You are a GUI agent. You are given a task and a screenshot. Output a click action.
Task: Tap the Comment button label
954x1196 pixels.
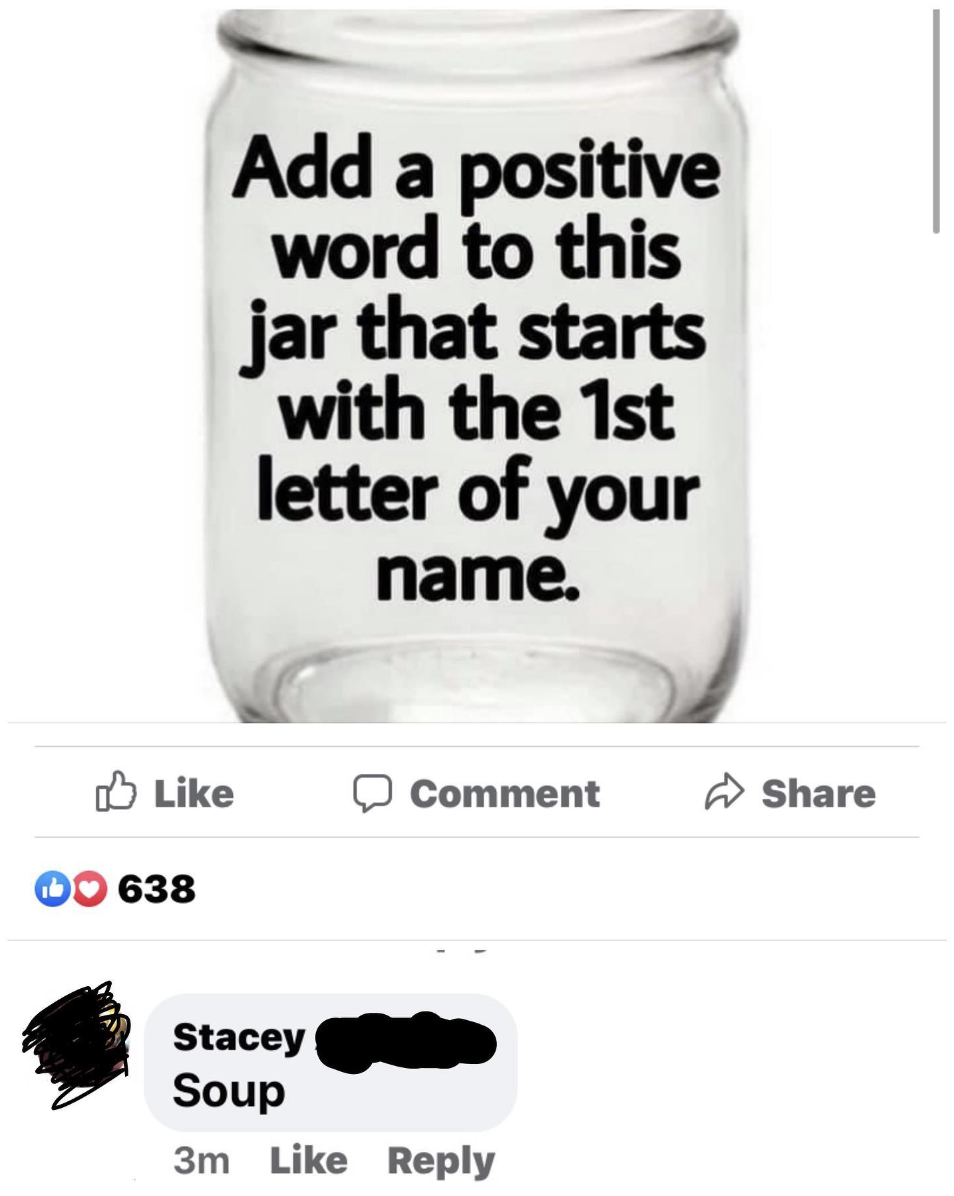[x=505, y=793]
